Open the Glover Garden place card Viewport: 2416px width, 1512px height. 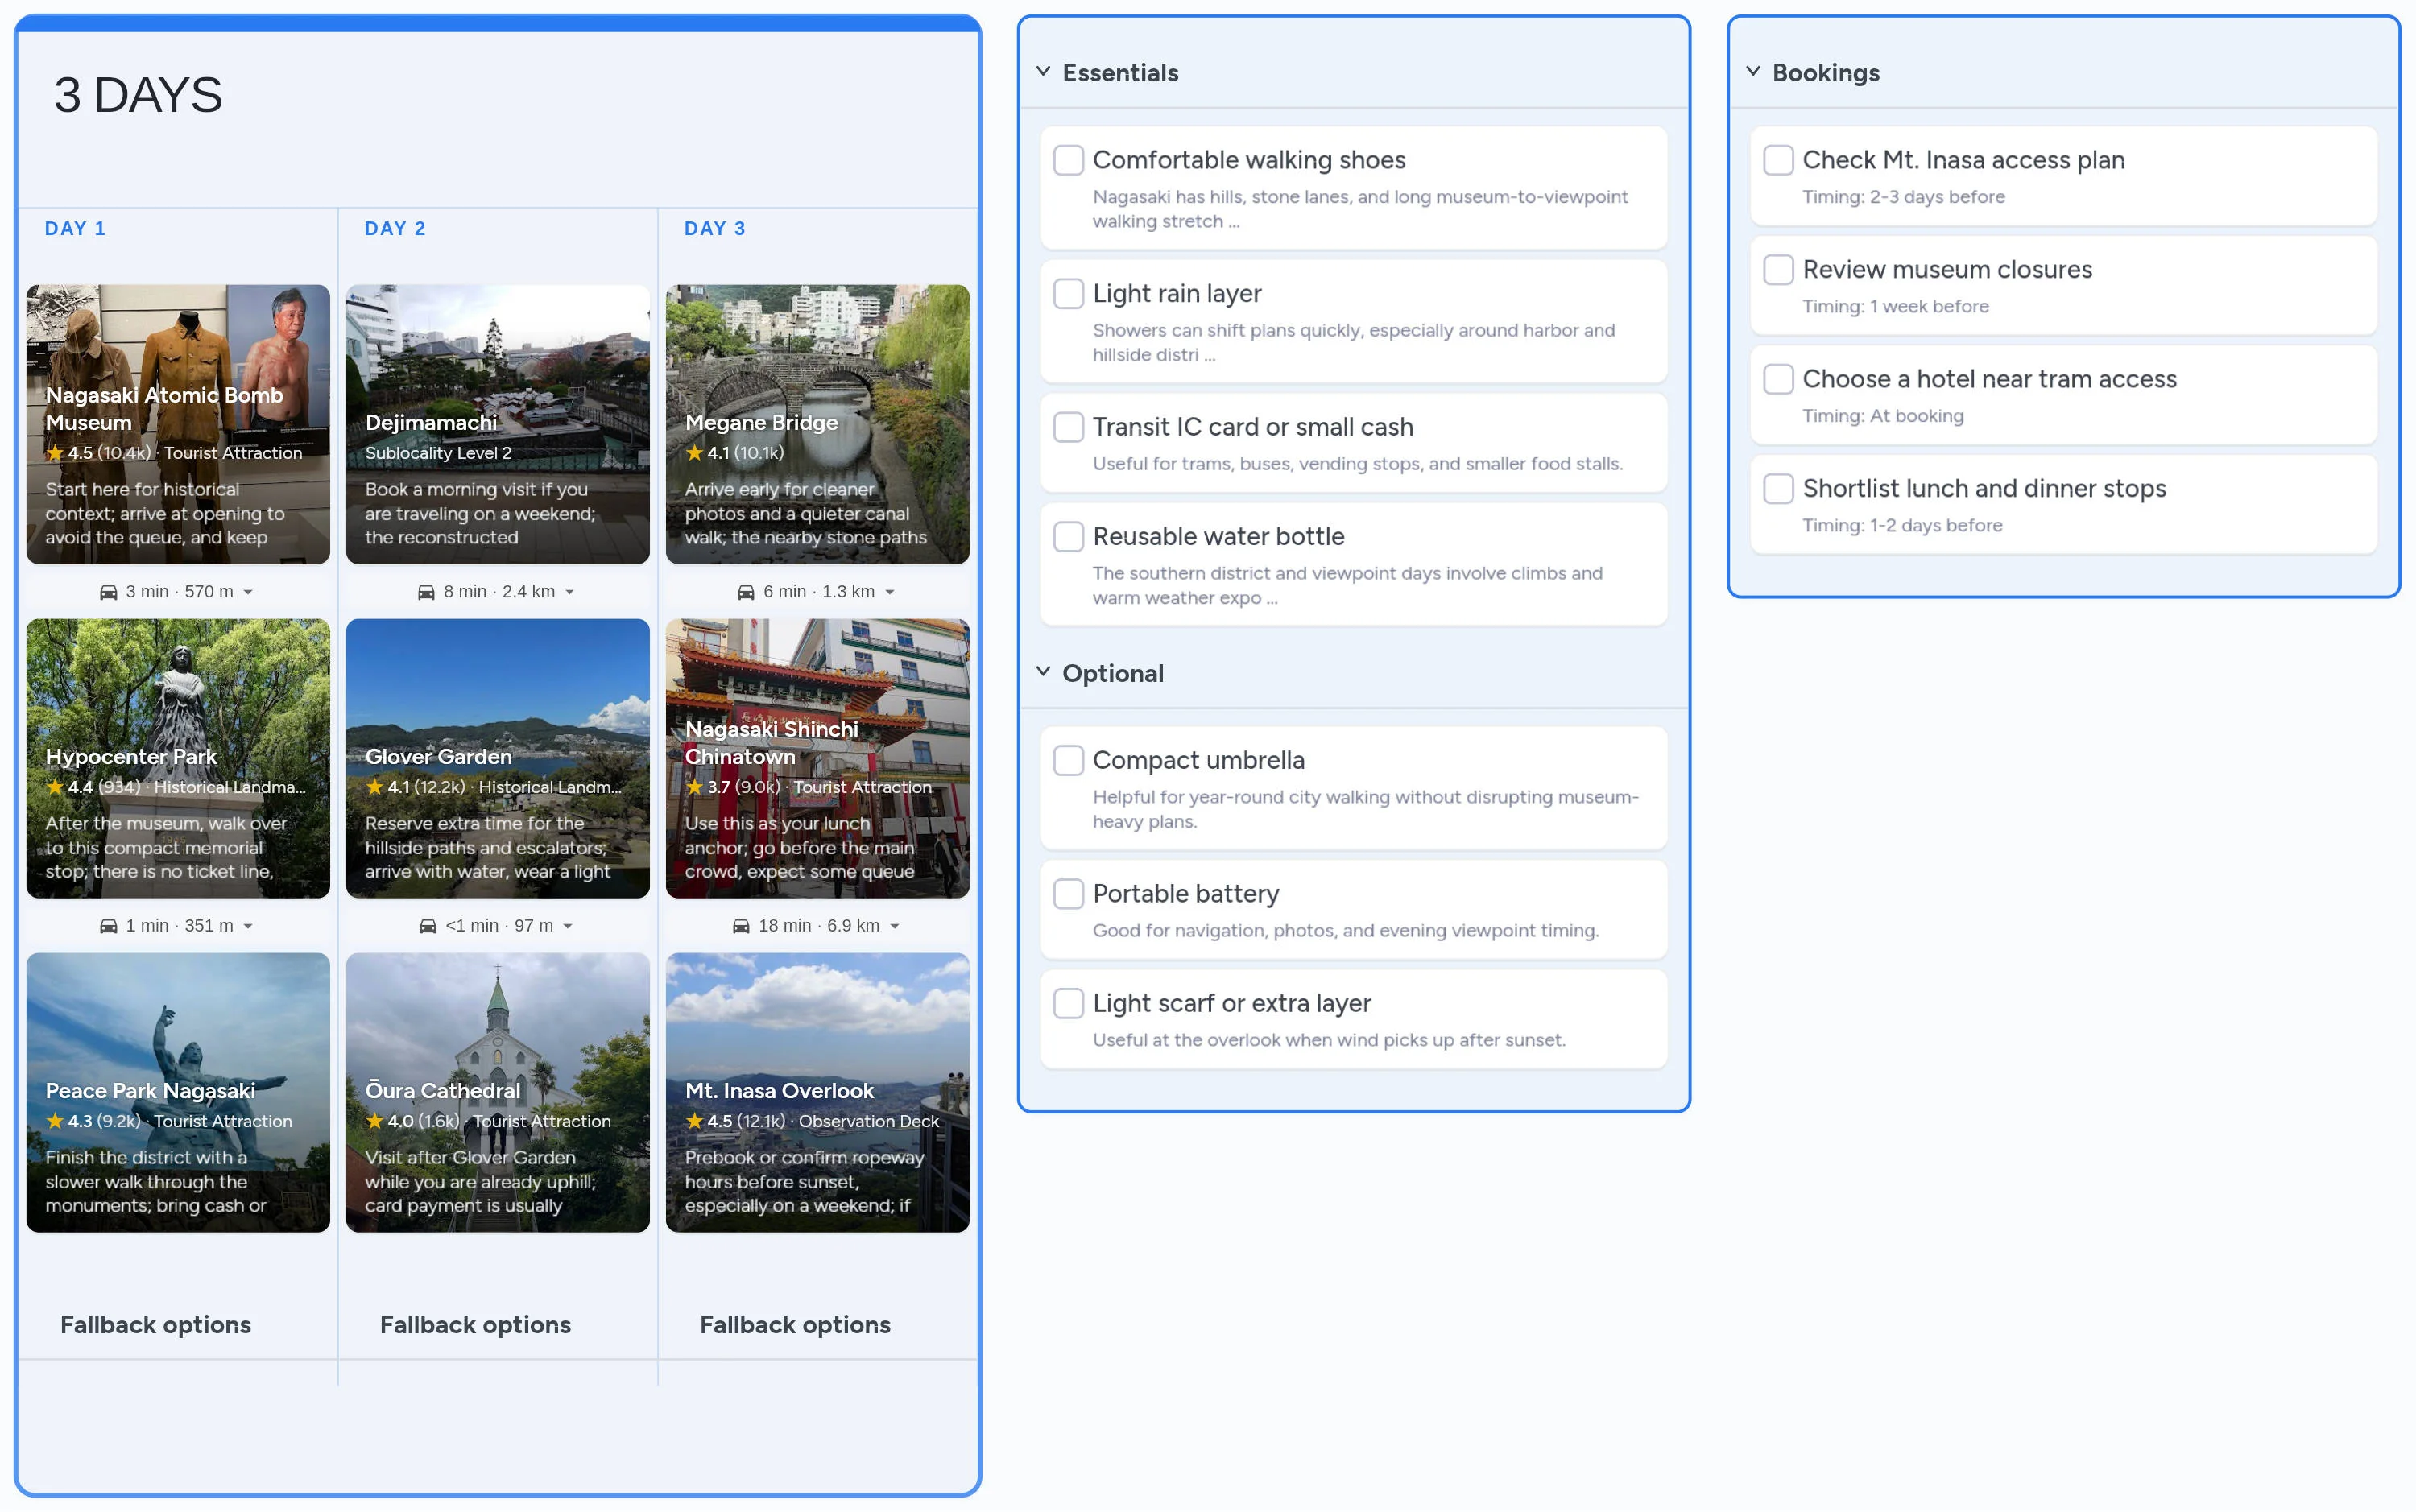click(x=497, y=758)
